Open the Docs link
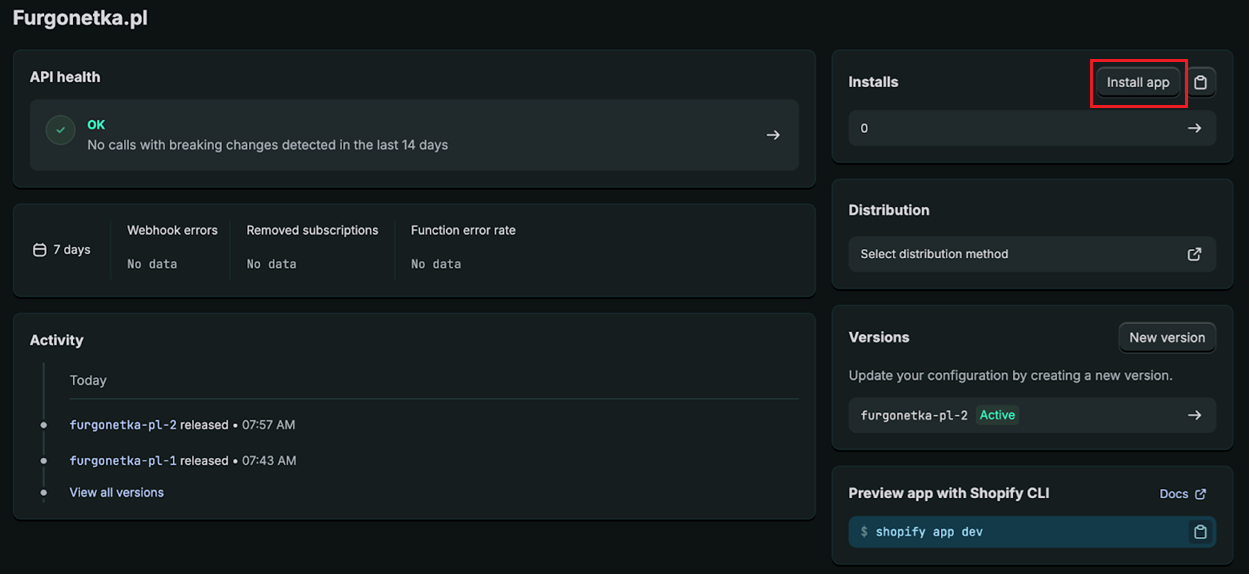Image resolution: width=1249 pixels, height=574 pixels. pos(1174,494)
